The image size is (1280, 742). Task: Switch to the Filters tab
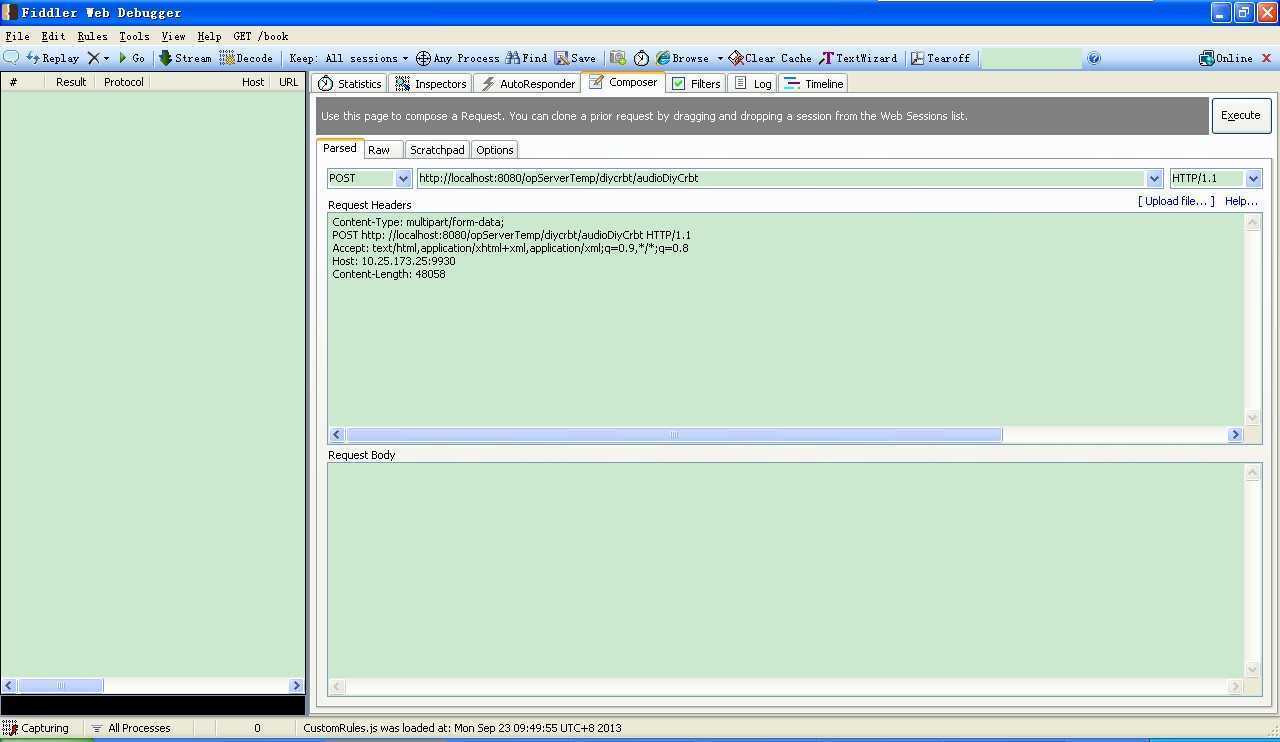[696, 84]
